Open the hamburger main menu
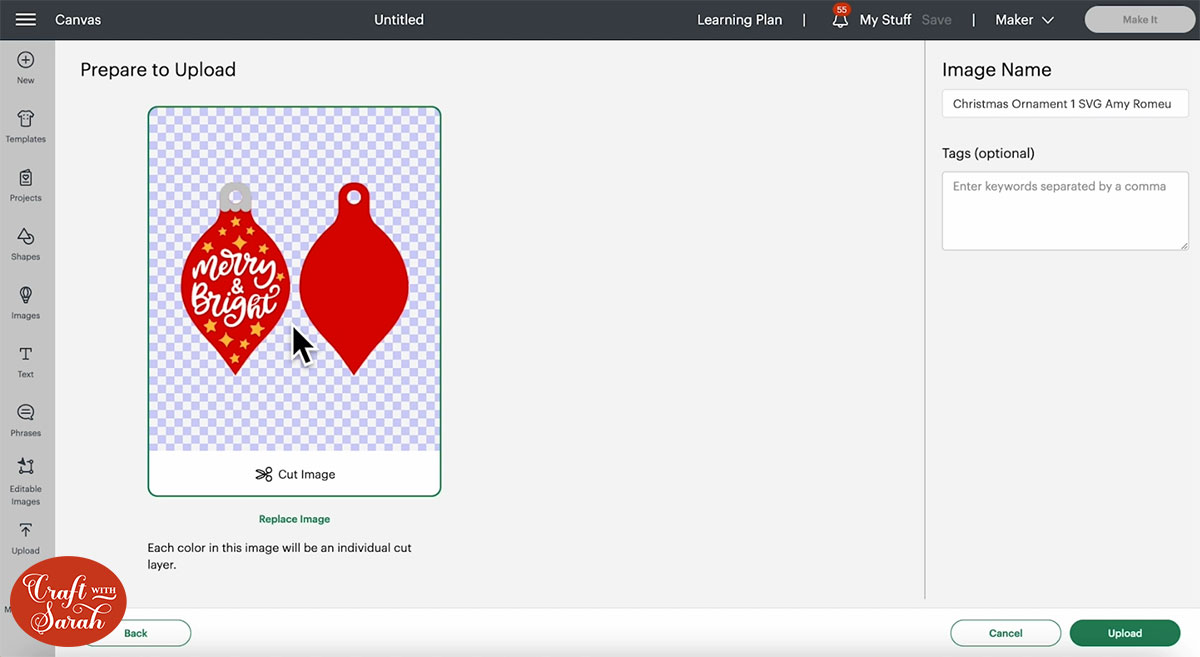Viewport: 1200px width, 657px height. tap(26, 20)
